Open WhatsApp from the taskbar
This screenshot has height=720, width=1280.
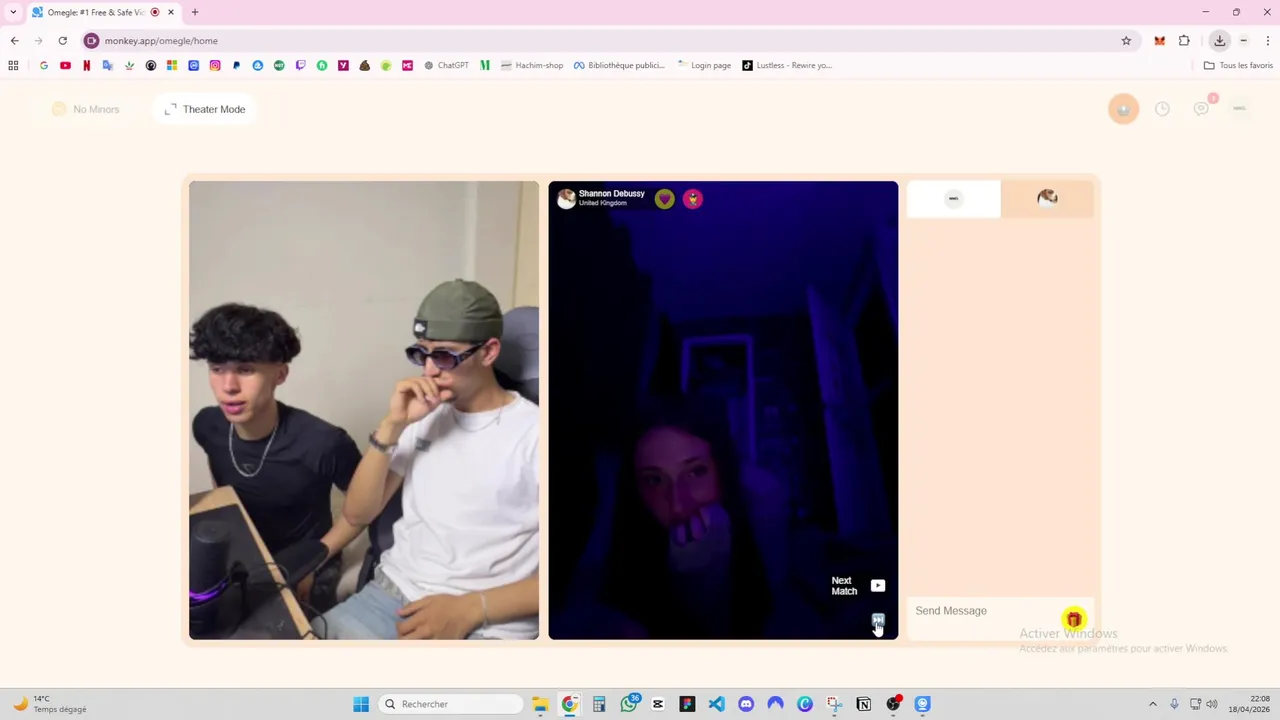629,704
